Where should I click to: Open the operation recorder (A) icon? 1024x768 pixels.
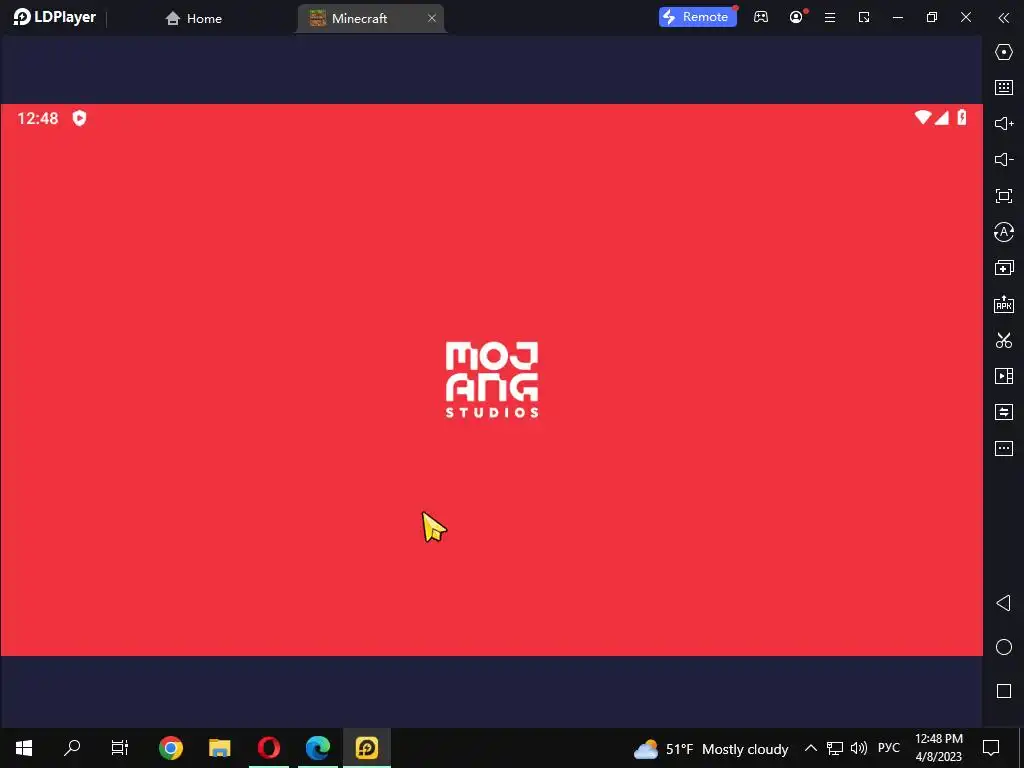[1004, 232]
